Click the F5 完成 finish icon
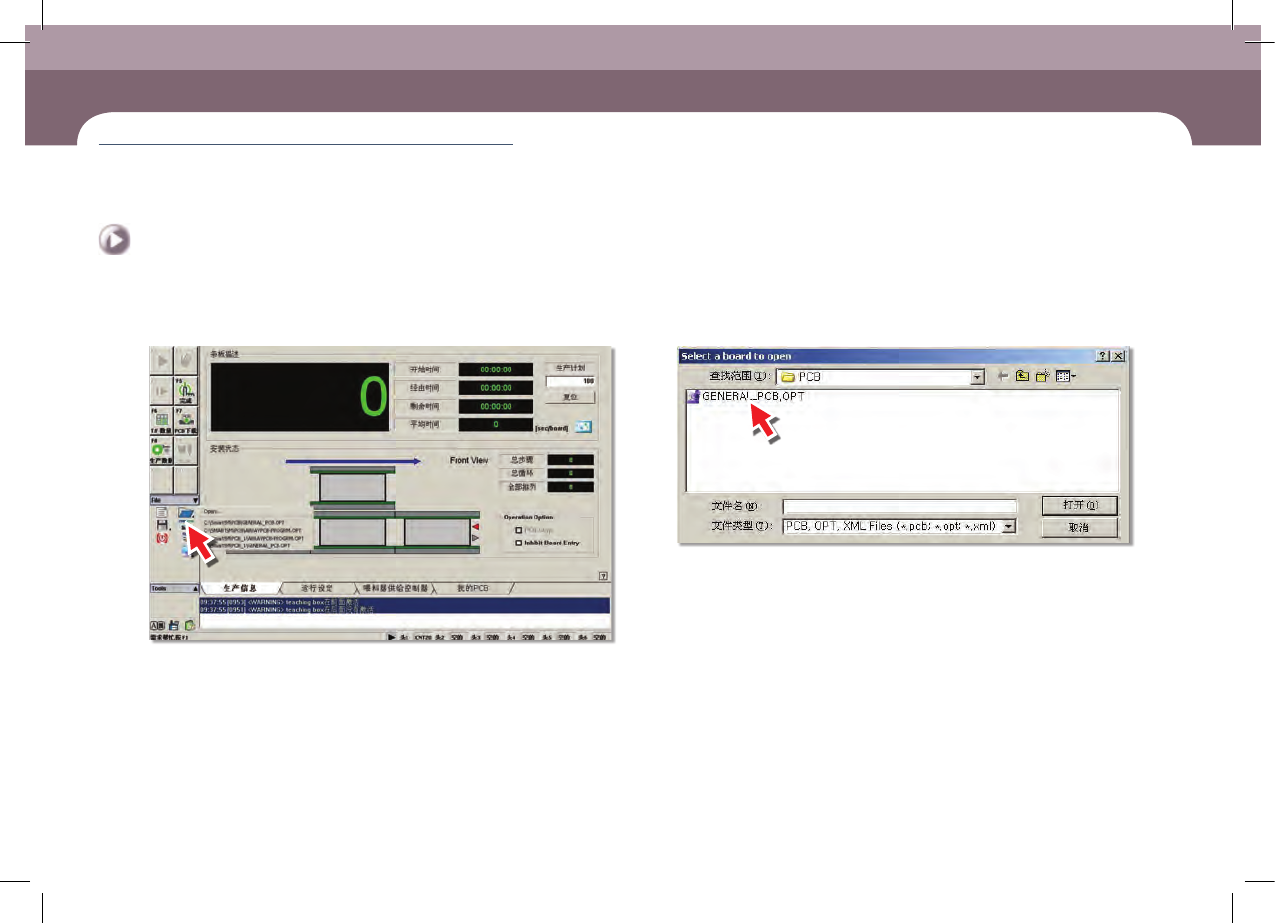 186,390
